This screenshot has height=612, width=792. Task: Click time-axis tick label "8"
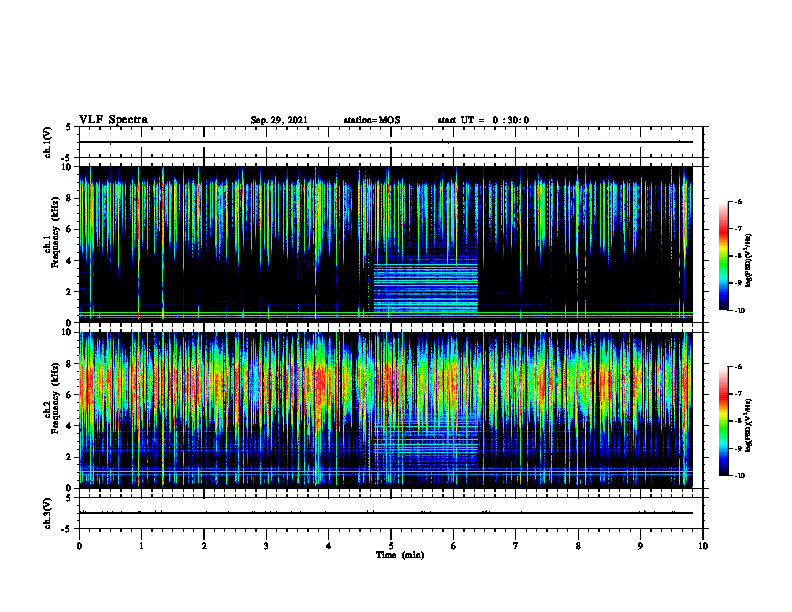[578, 546]
